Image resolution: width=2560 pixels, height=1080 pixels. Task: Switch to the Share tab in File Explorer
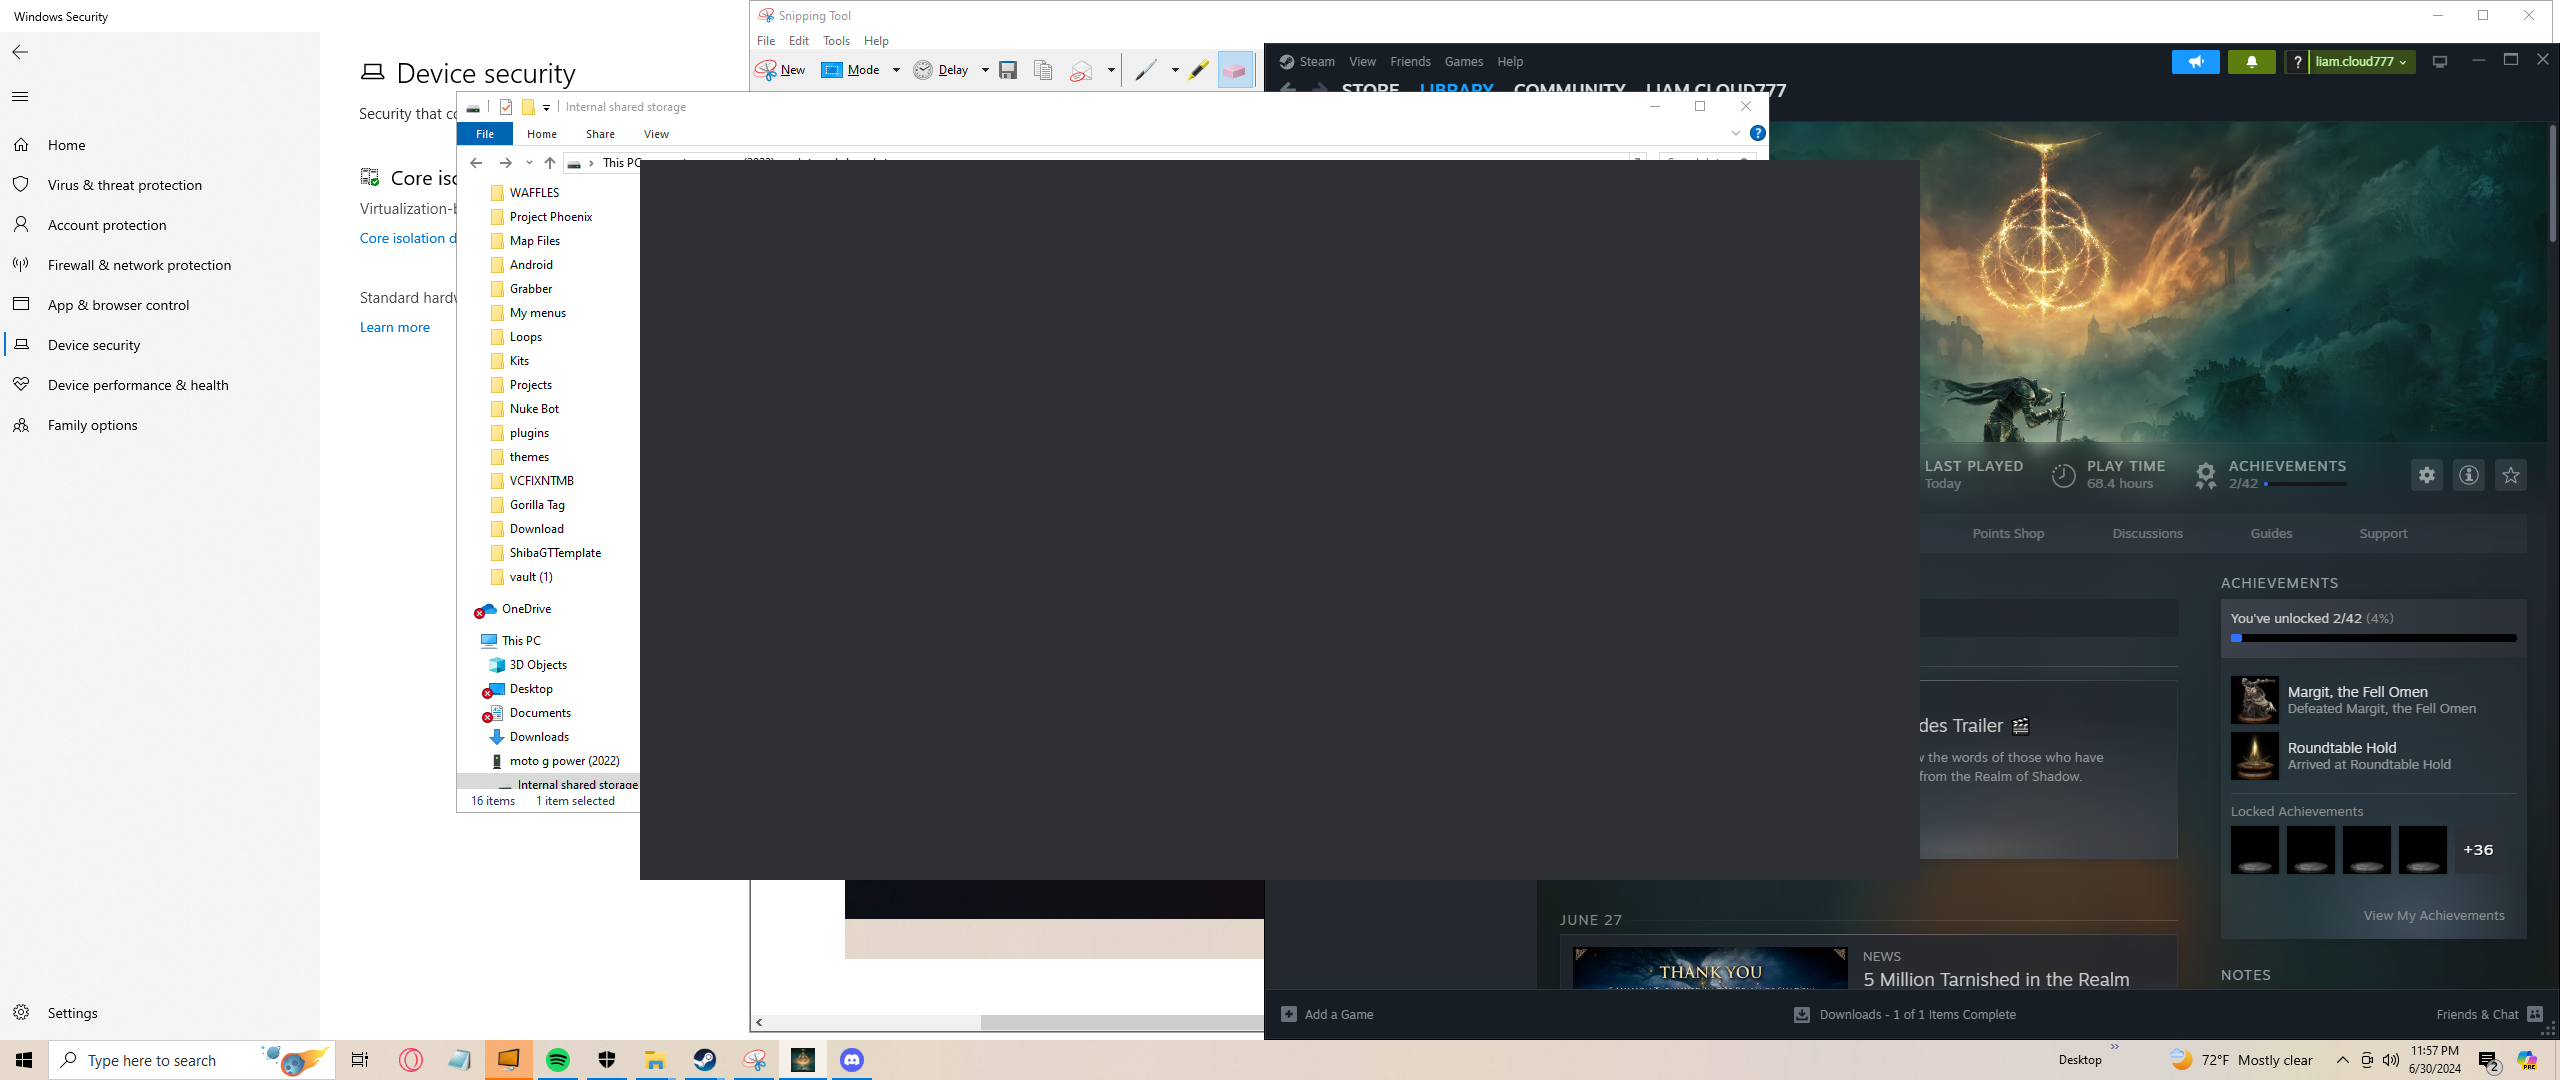click(x=600, y=134)
